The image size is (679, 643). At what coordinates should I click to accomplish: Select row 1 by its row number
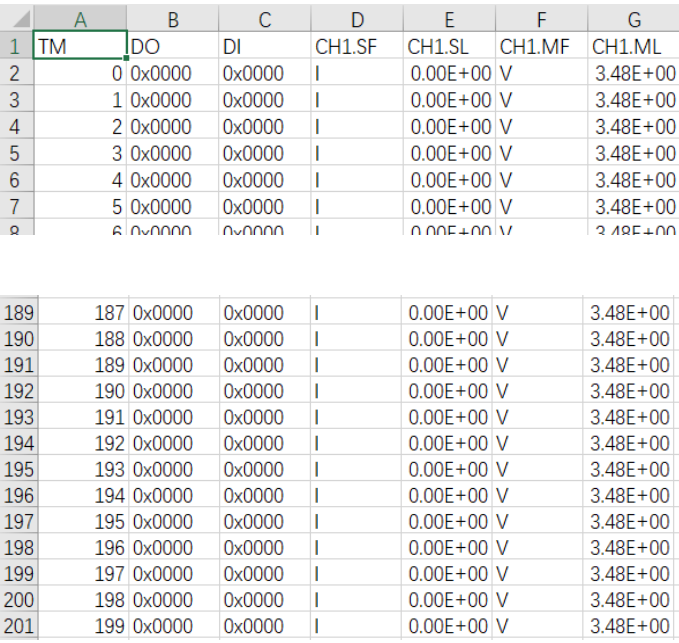coord(16,46)
